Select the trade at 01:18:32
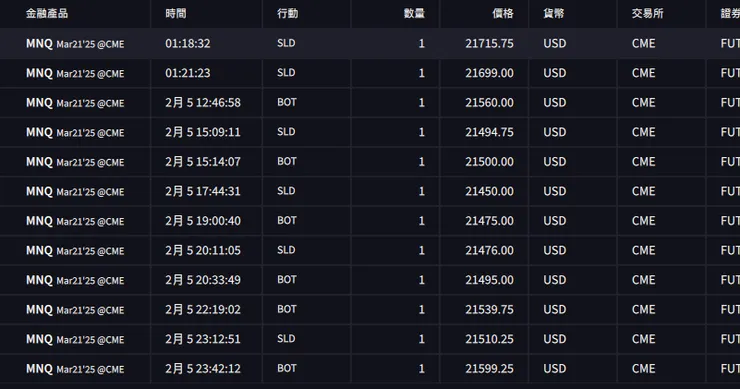This screenshot has width=740, height=389. click(370, 43)
